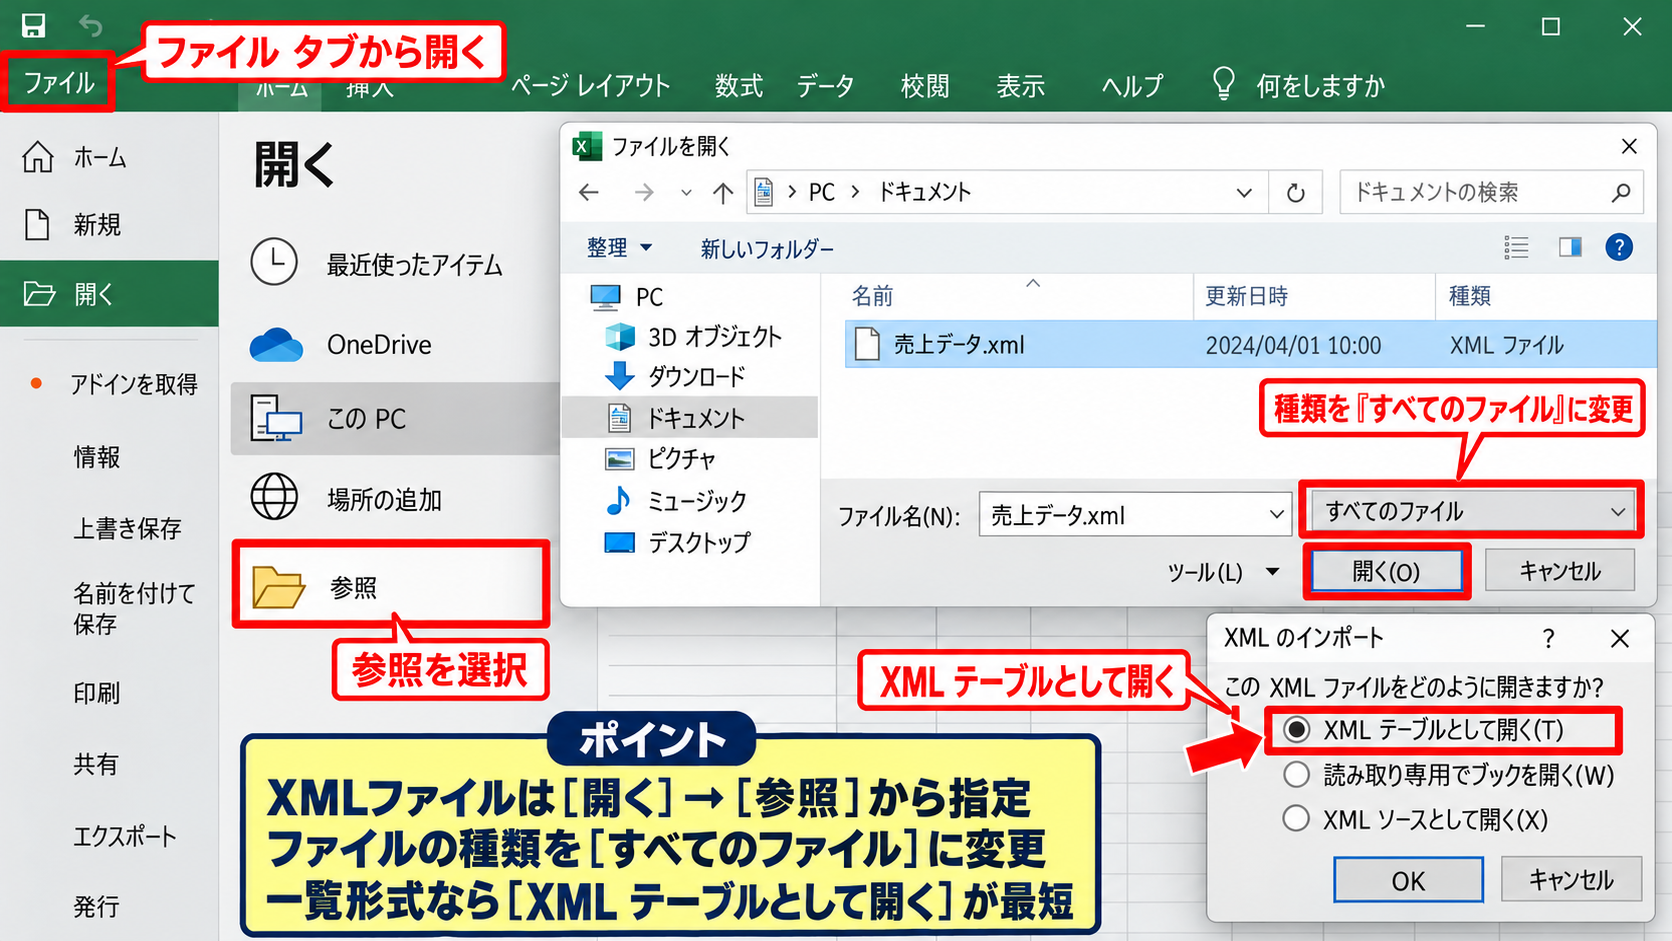1672x941 pixels.
Task: Click the 開く(O) button
Action: click(1386, 571)
